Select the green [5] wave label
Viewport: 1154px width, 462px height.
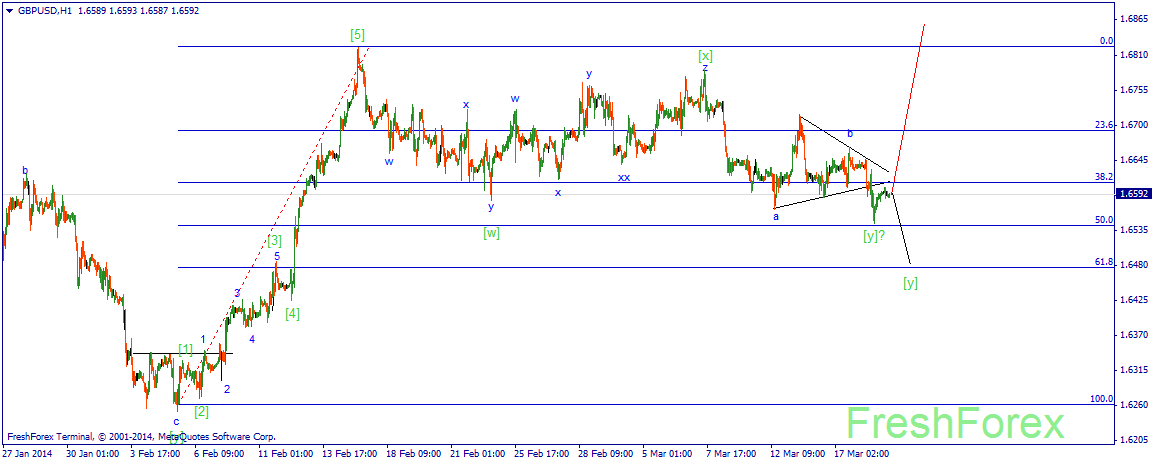point(358,34)
